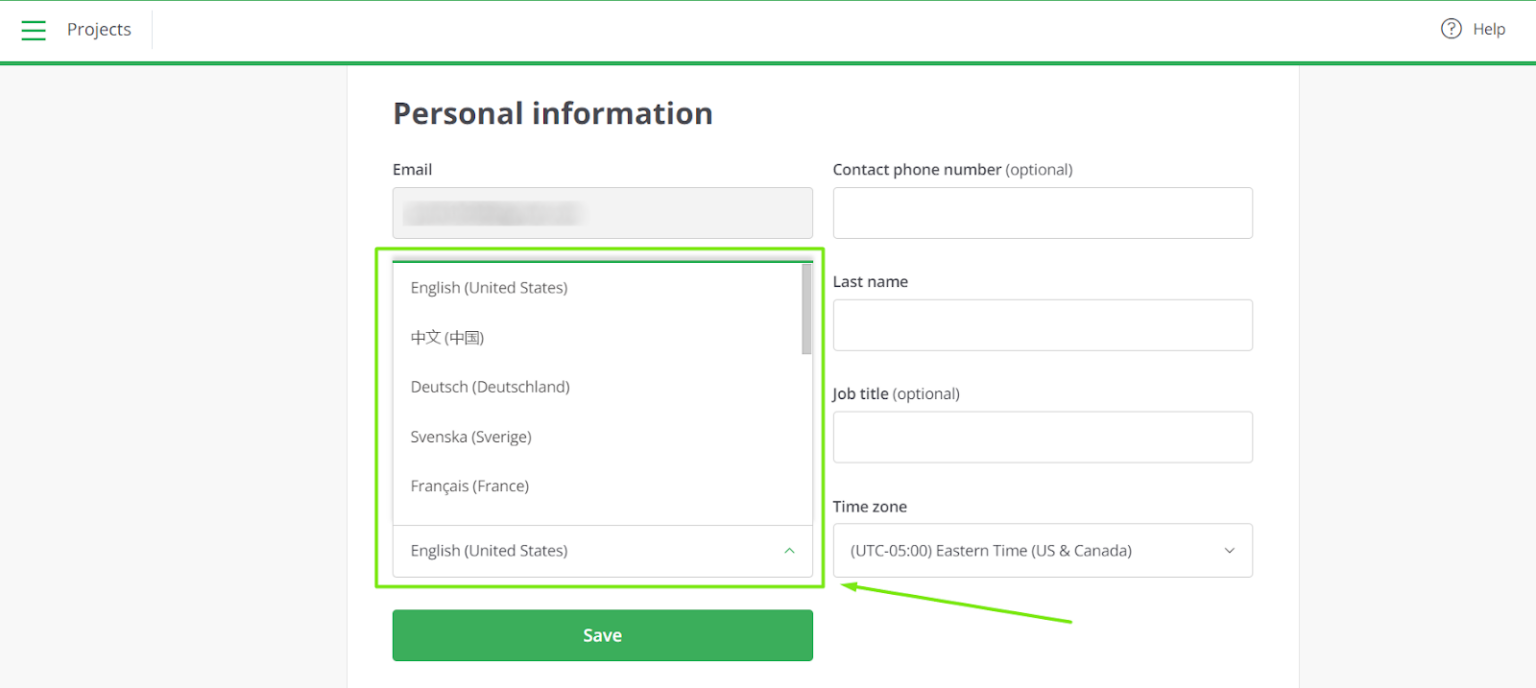Select the 中文 (中国) language option

(447, 337)
